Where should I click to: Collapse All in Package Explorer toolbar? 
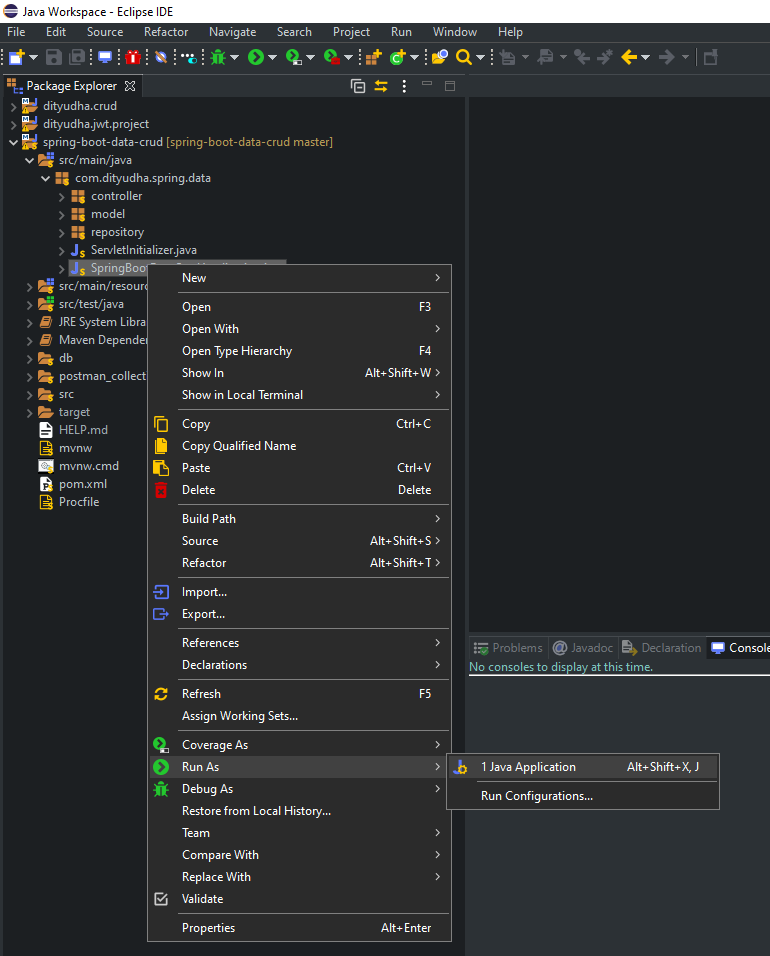tap(357, 86)
